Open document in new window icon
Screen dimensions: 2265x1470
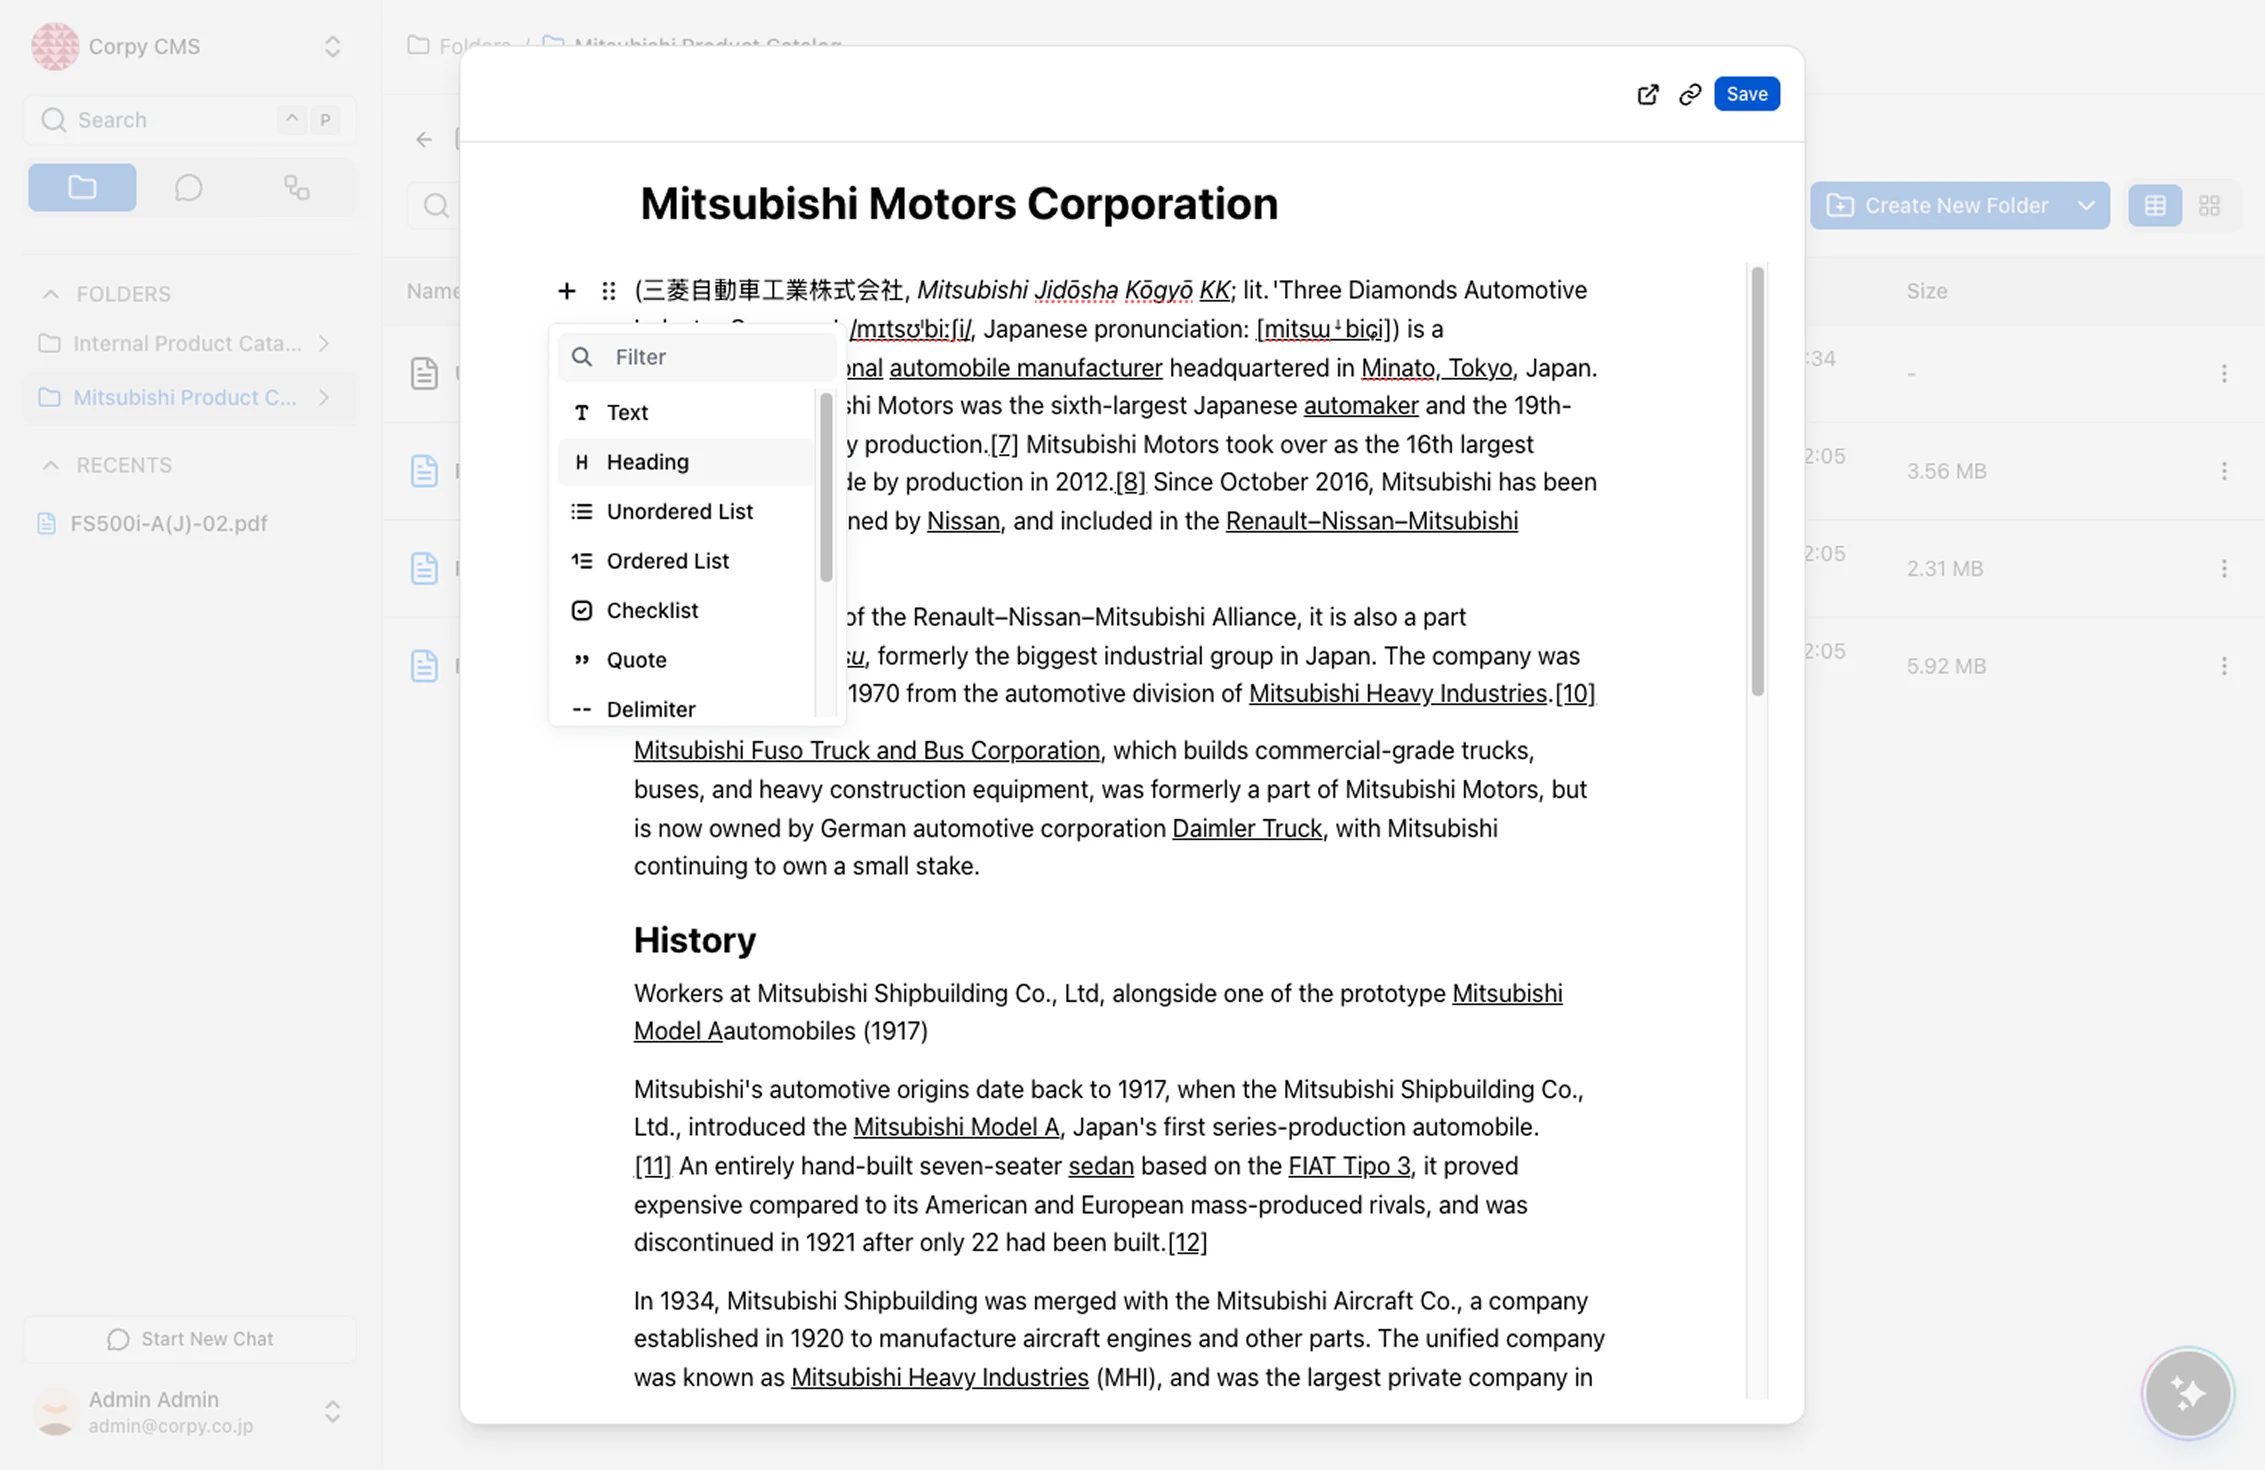point(1647,94)
